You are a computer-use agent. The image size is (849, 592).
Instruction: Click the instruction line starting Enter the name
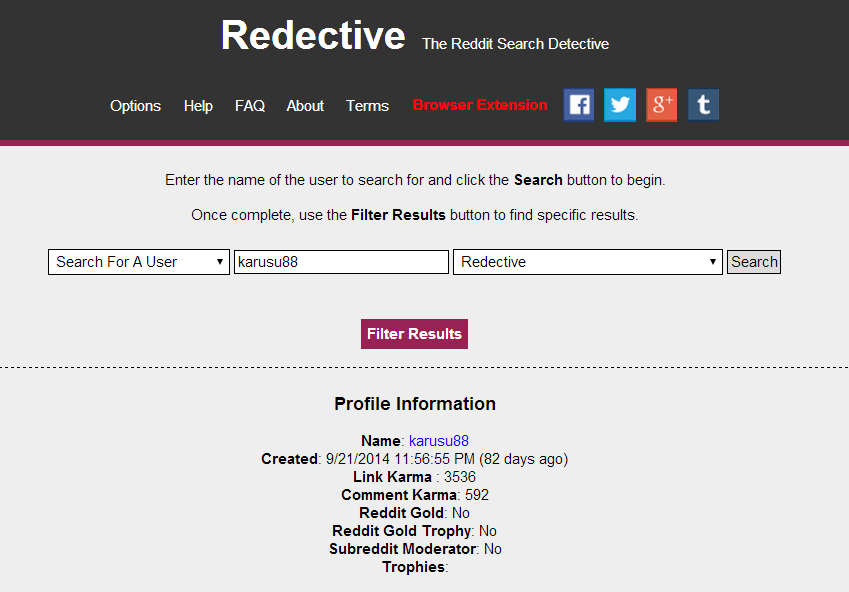pos(415,180)
